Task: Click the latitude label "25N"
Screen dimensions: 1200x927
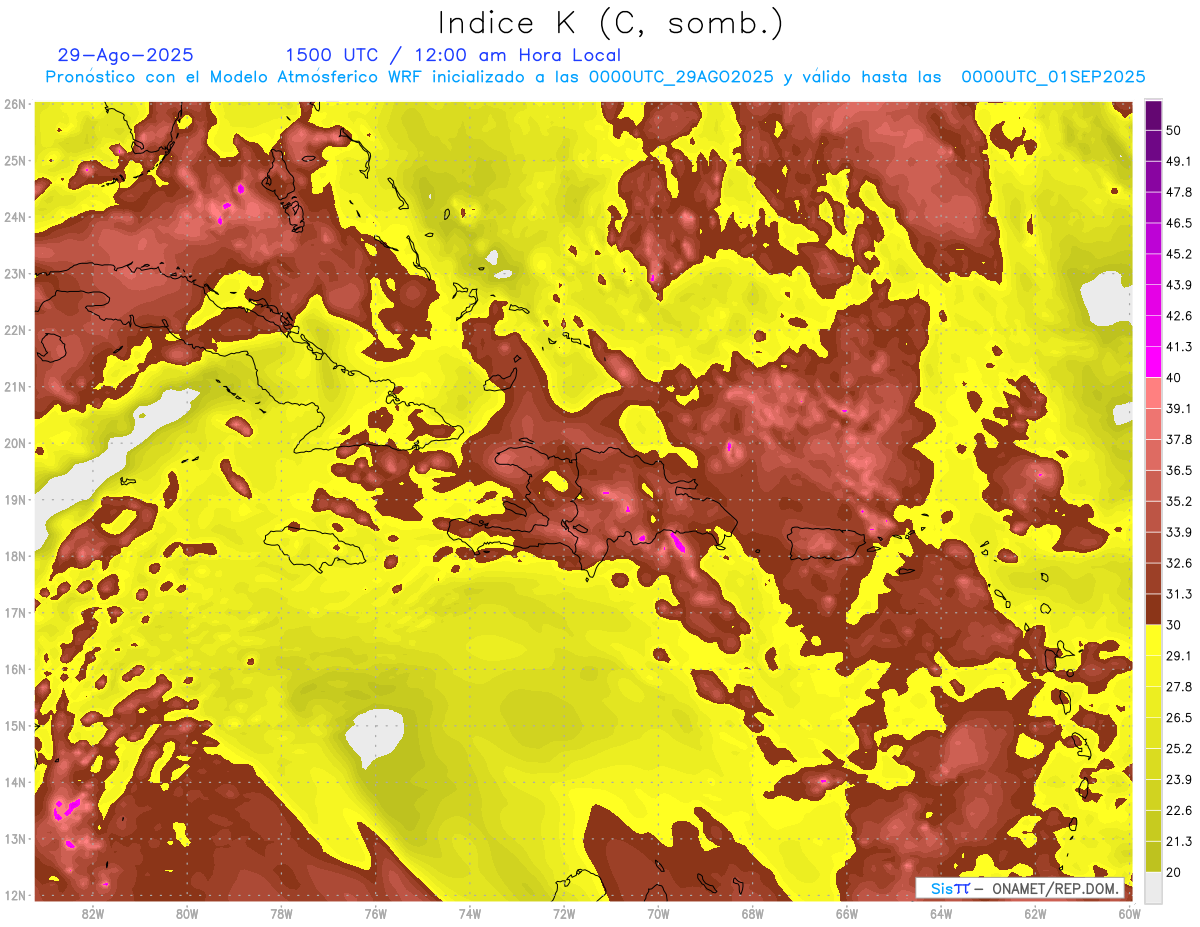Action: tap(15, 160)
